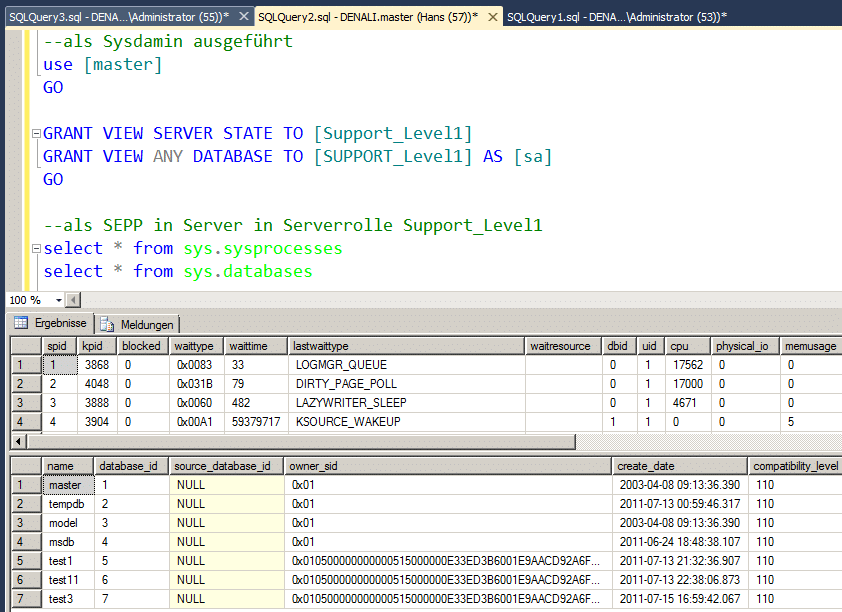Select create_date 2011-07-13 00:59:46.317
The width and height of the screenshot is (842, 612).
tap(680, 504)
